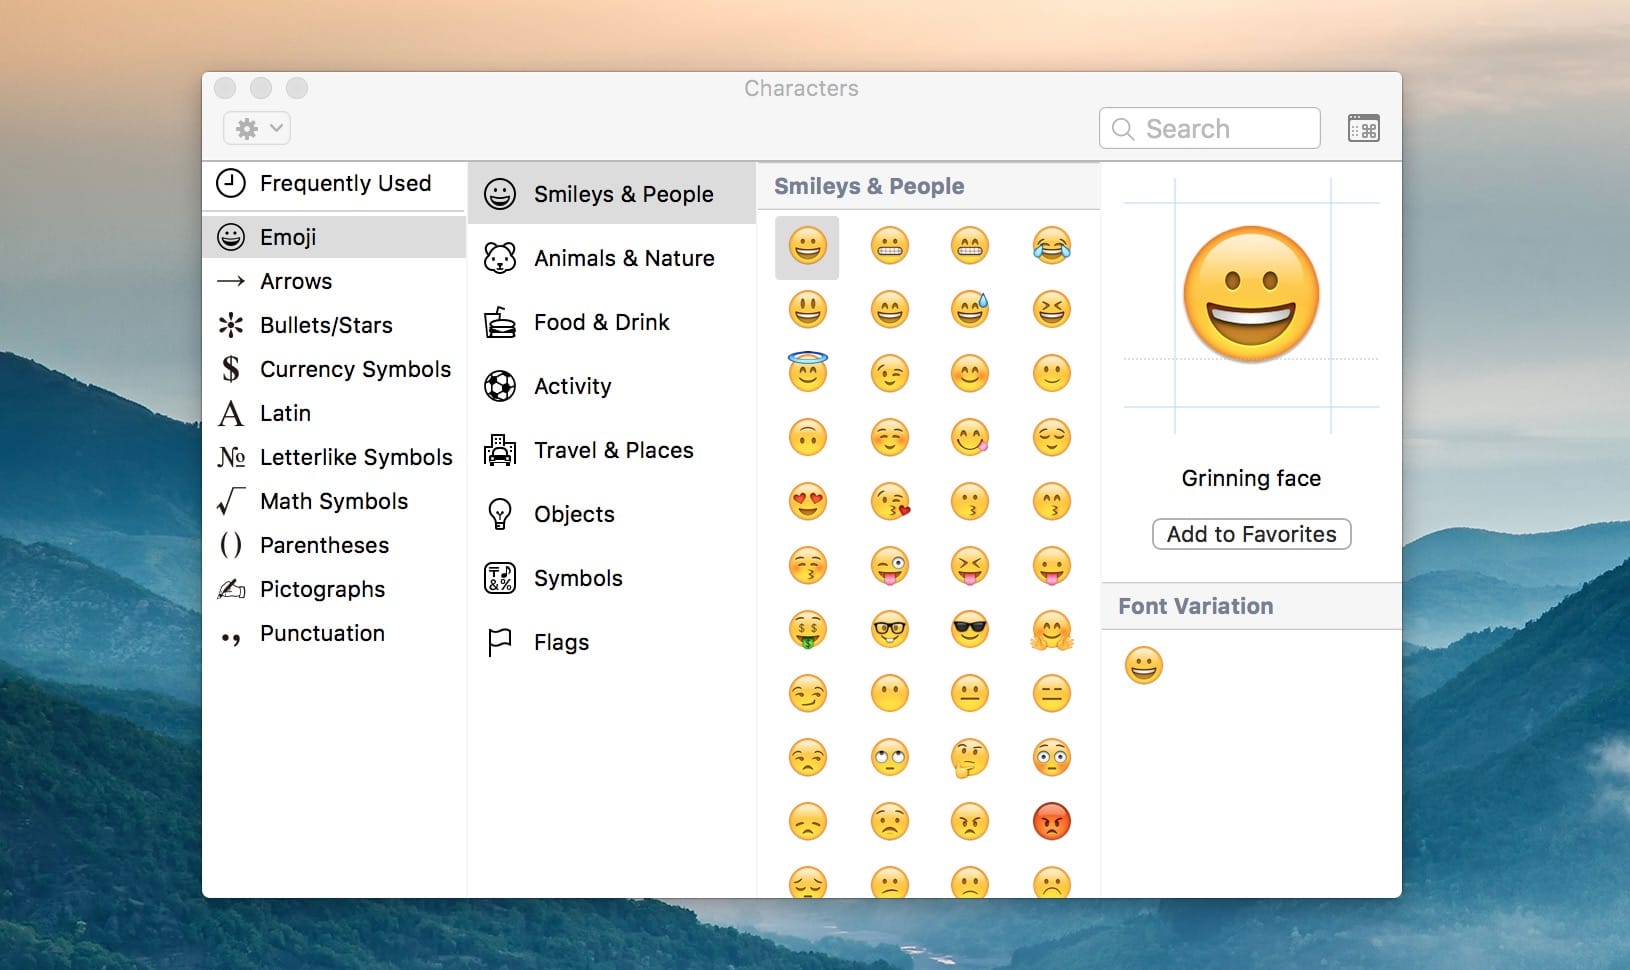The width and height of the screenshot is (1630, 970).
Task: Switch to the Emoji sidebar section
Action: tap(288, 236)
